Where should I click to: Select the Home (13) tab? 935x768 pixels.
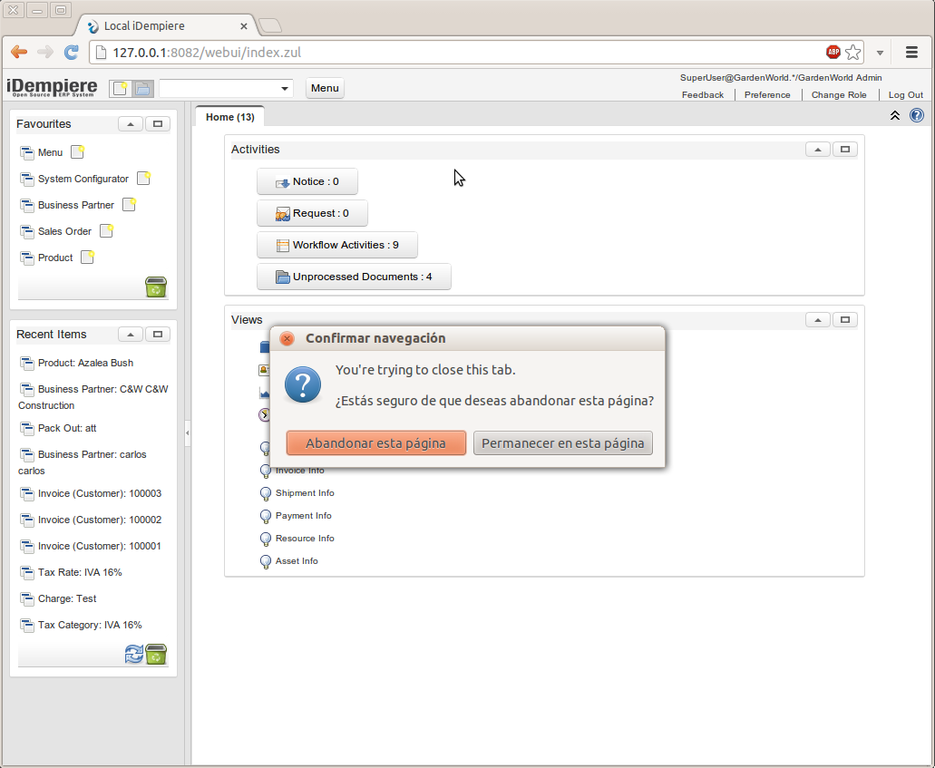(230, 117)
